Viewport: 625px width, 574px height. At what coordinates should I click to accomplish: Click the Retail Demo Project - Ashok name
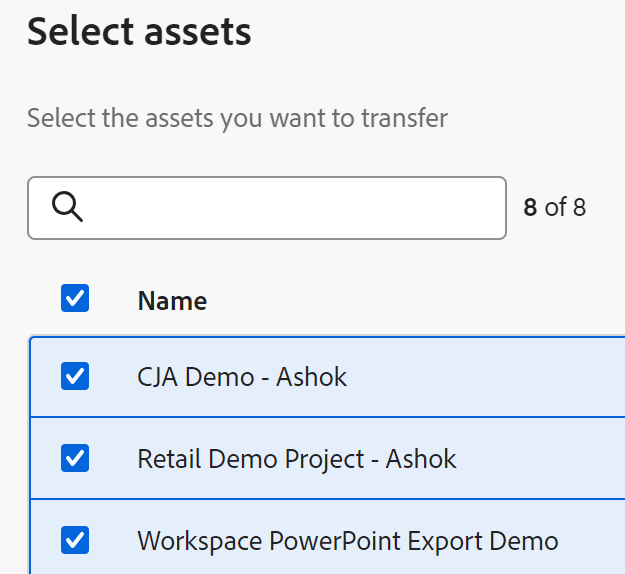pos(296,459)
